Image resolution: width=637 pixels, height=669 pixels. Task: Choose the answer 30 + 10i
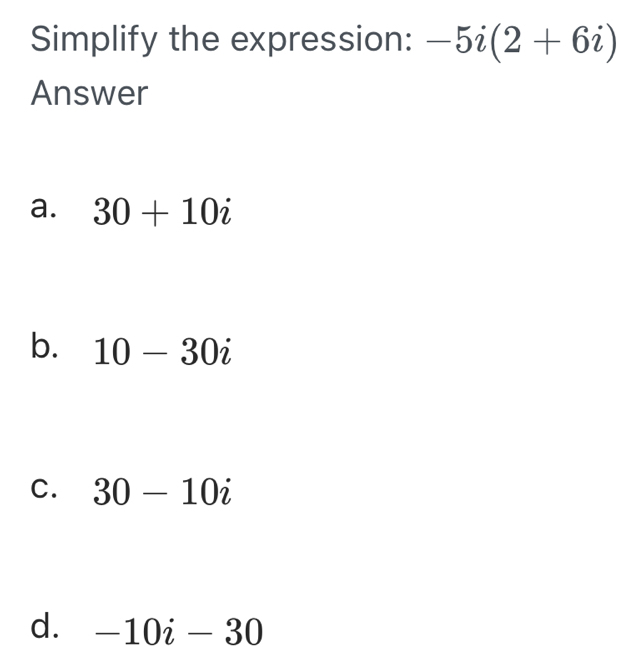pyautogui.click(x=163, y=212)
